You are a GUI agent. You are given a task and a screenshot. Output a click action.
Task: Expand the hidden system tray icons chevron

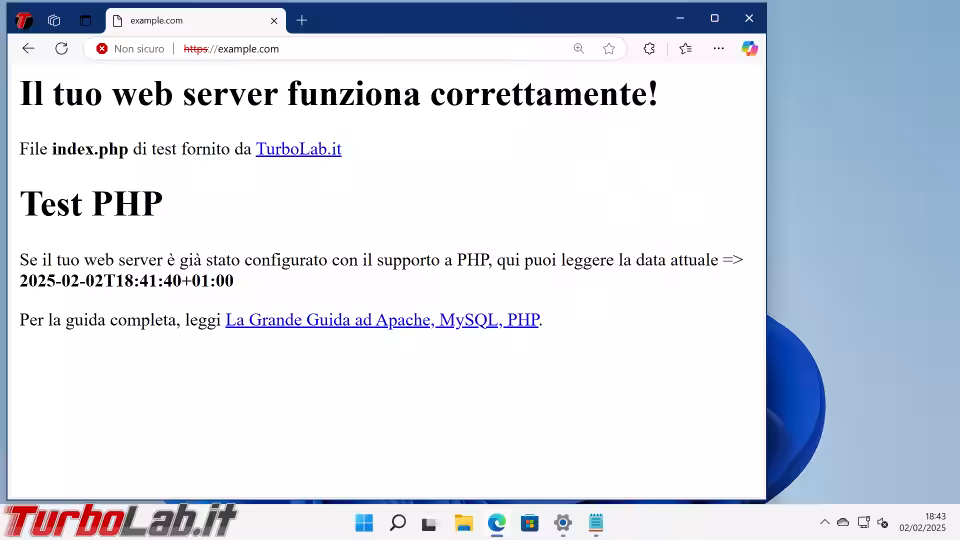(824, 522)
